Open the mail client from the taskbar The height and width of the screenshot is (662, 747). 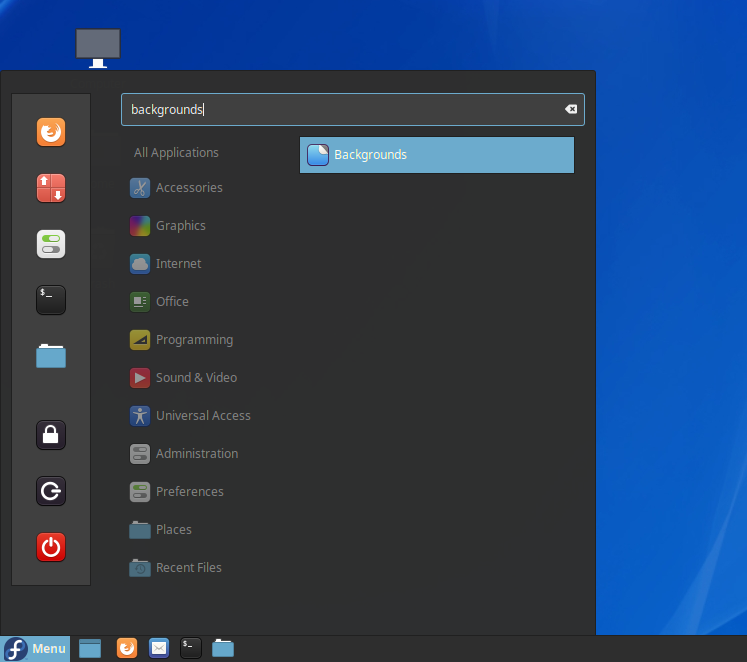(159, 649)
